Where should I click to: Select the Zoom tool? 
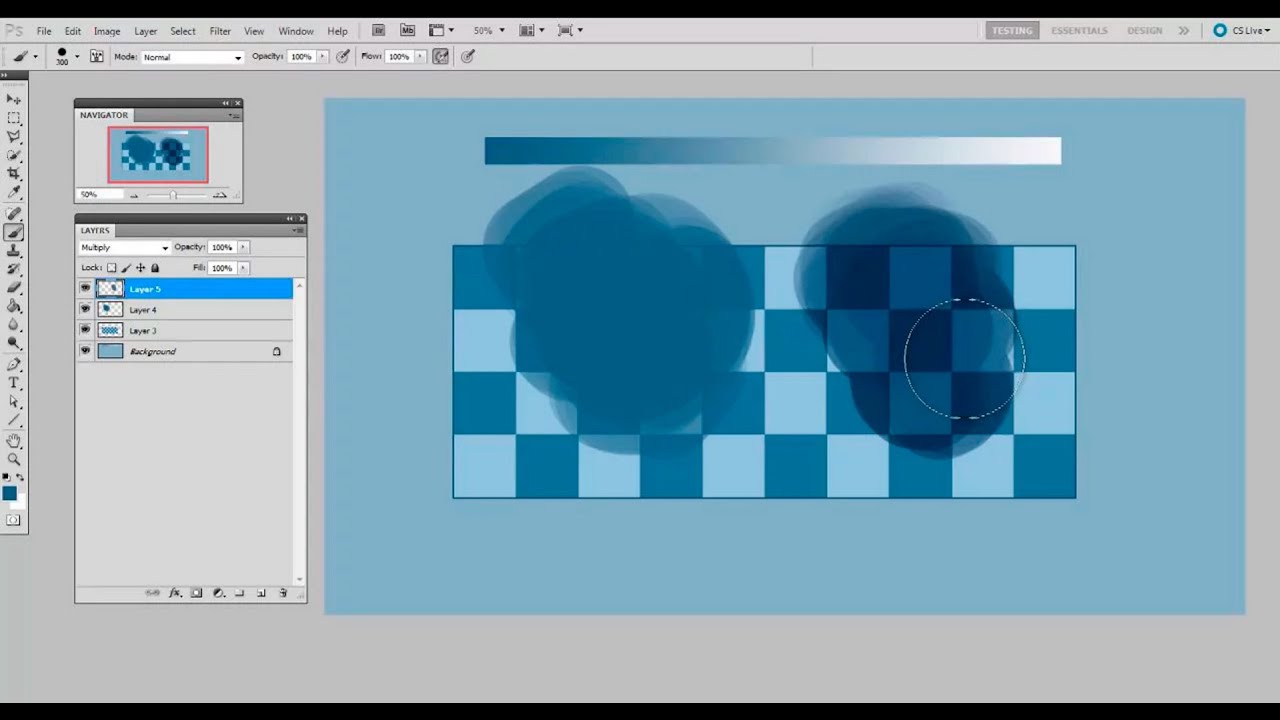(14, 459)
